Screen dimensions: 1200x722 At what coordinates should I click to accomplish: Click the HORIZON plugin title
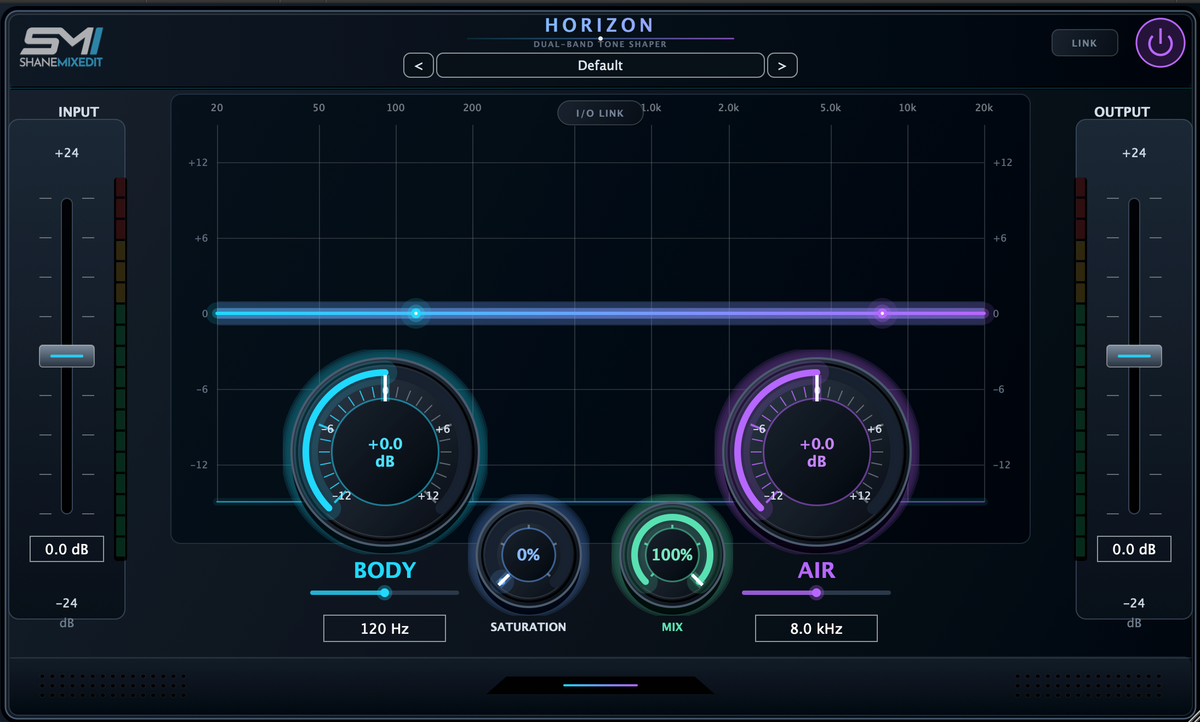click(600, 25)
